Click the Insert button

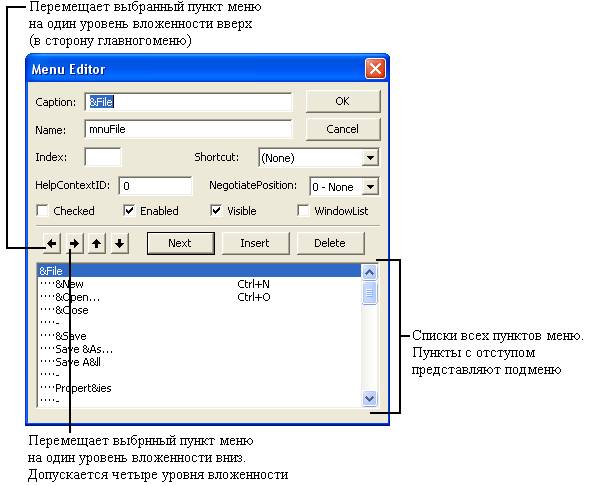coord(255,243)
